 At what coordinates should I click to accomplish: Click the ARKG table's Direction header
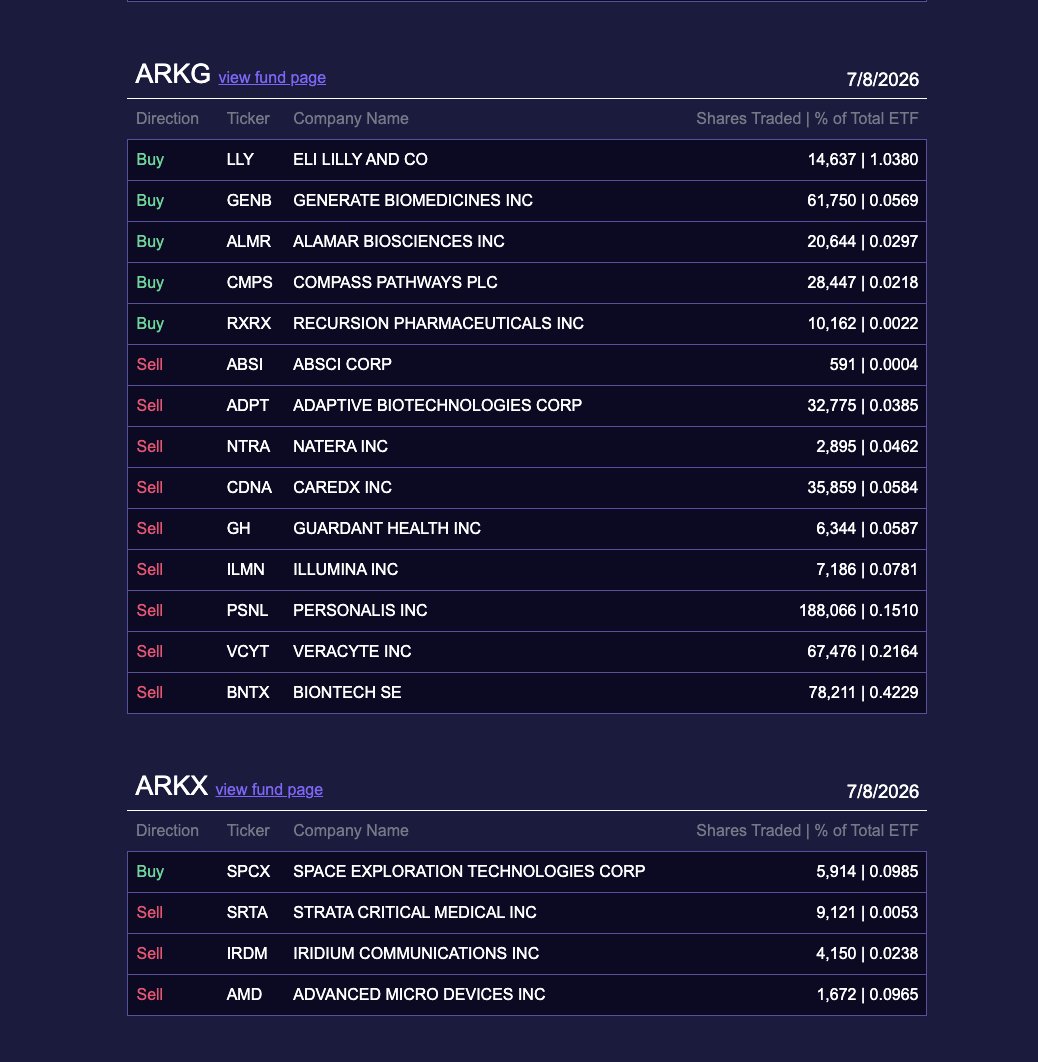[167, 119]
